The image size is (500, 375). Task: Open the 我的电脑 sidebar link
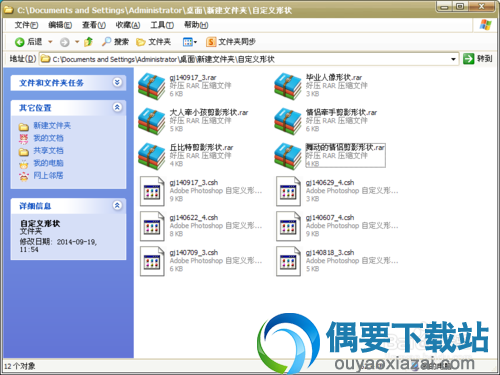[48, 163]
